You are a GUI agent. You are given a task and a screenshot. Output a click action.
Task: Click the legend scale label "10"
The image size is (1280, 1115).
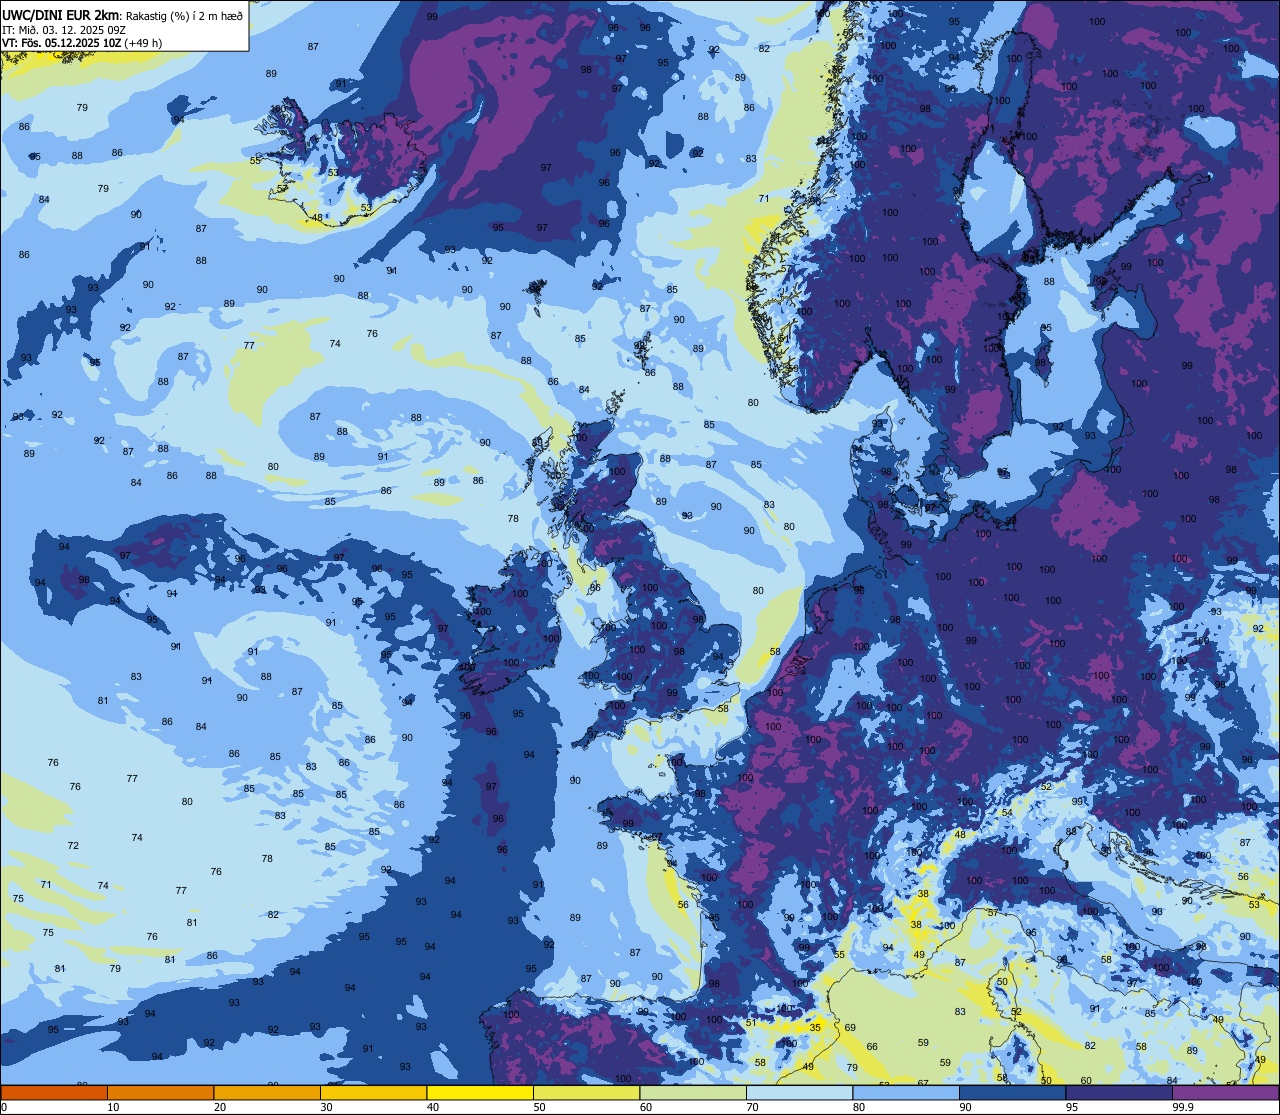tap(113, 1107)
